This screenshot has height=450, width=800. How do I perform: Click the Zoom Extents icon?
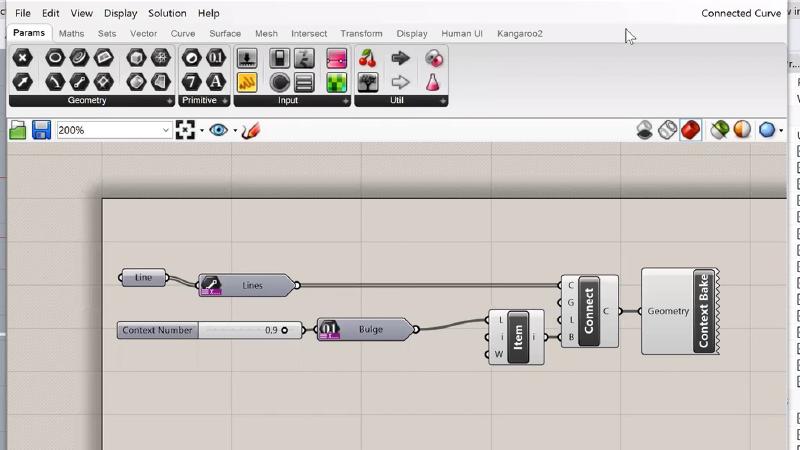click(185, 130)
